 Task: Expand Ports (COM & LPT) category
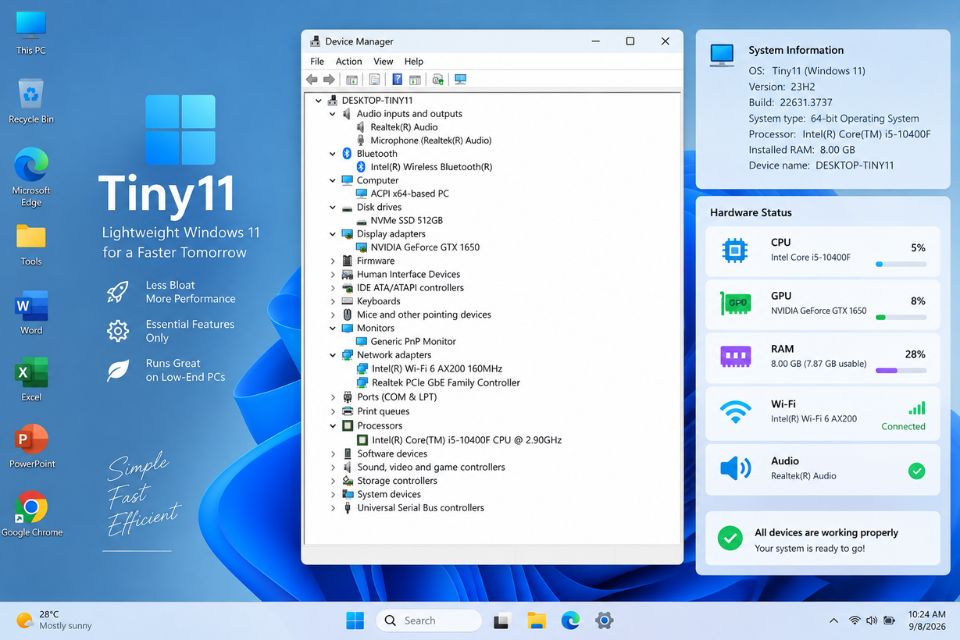(332, 397)
